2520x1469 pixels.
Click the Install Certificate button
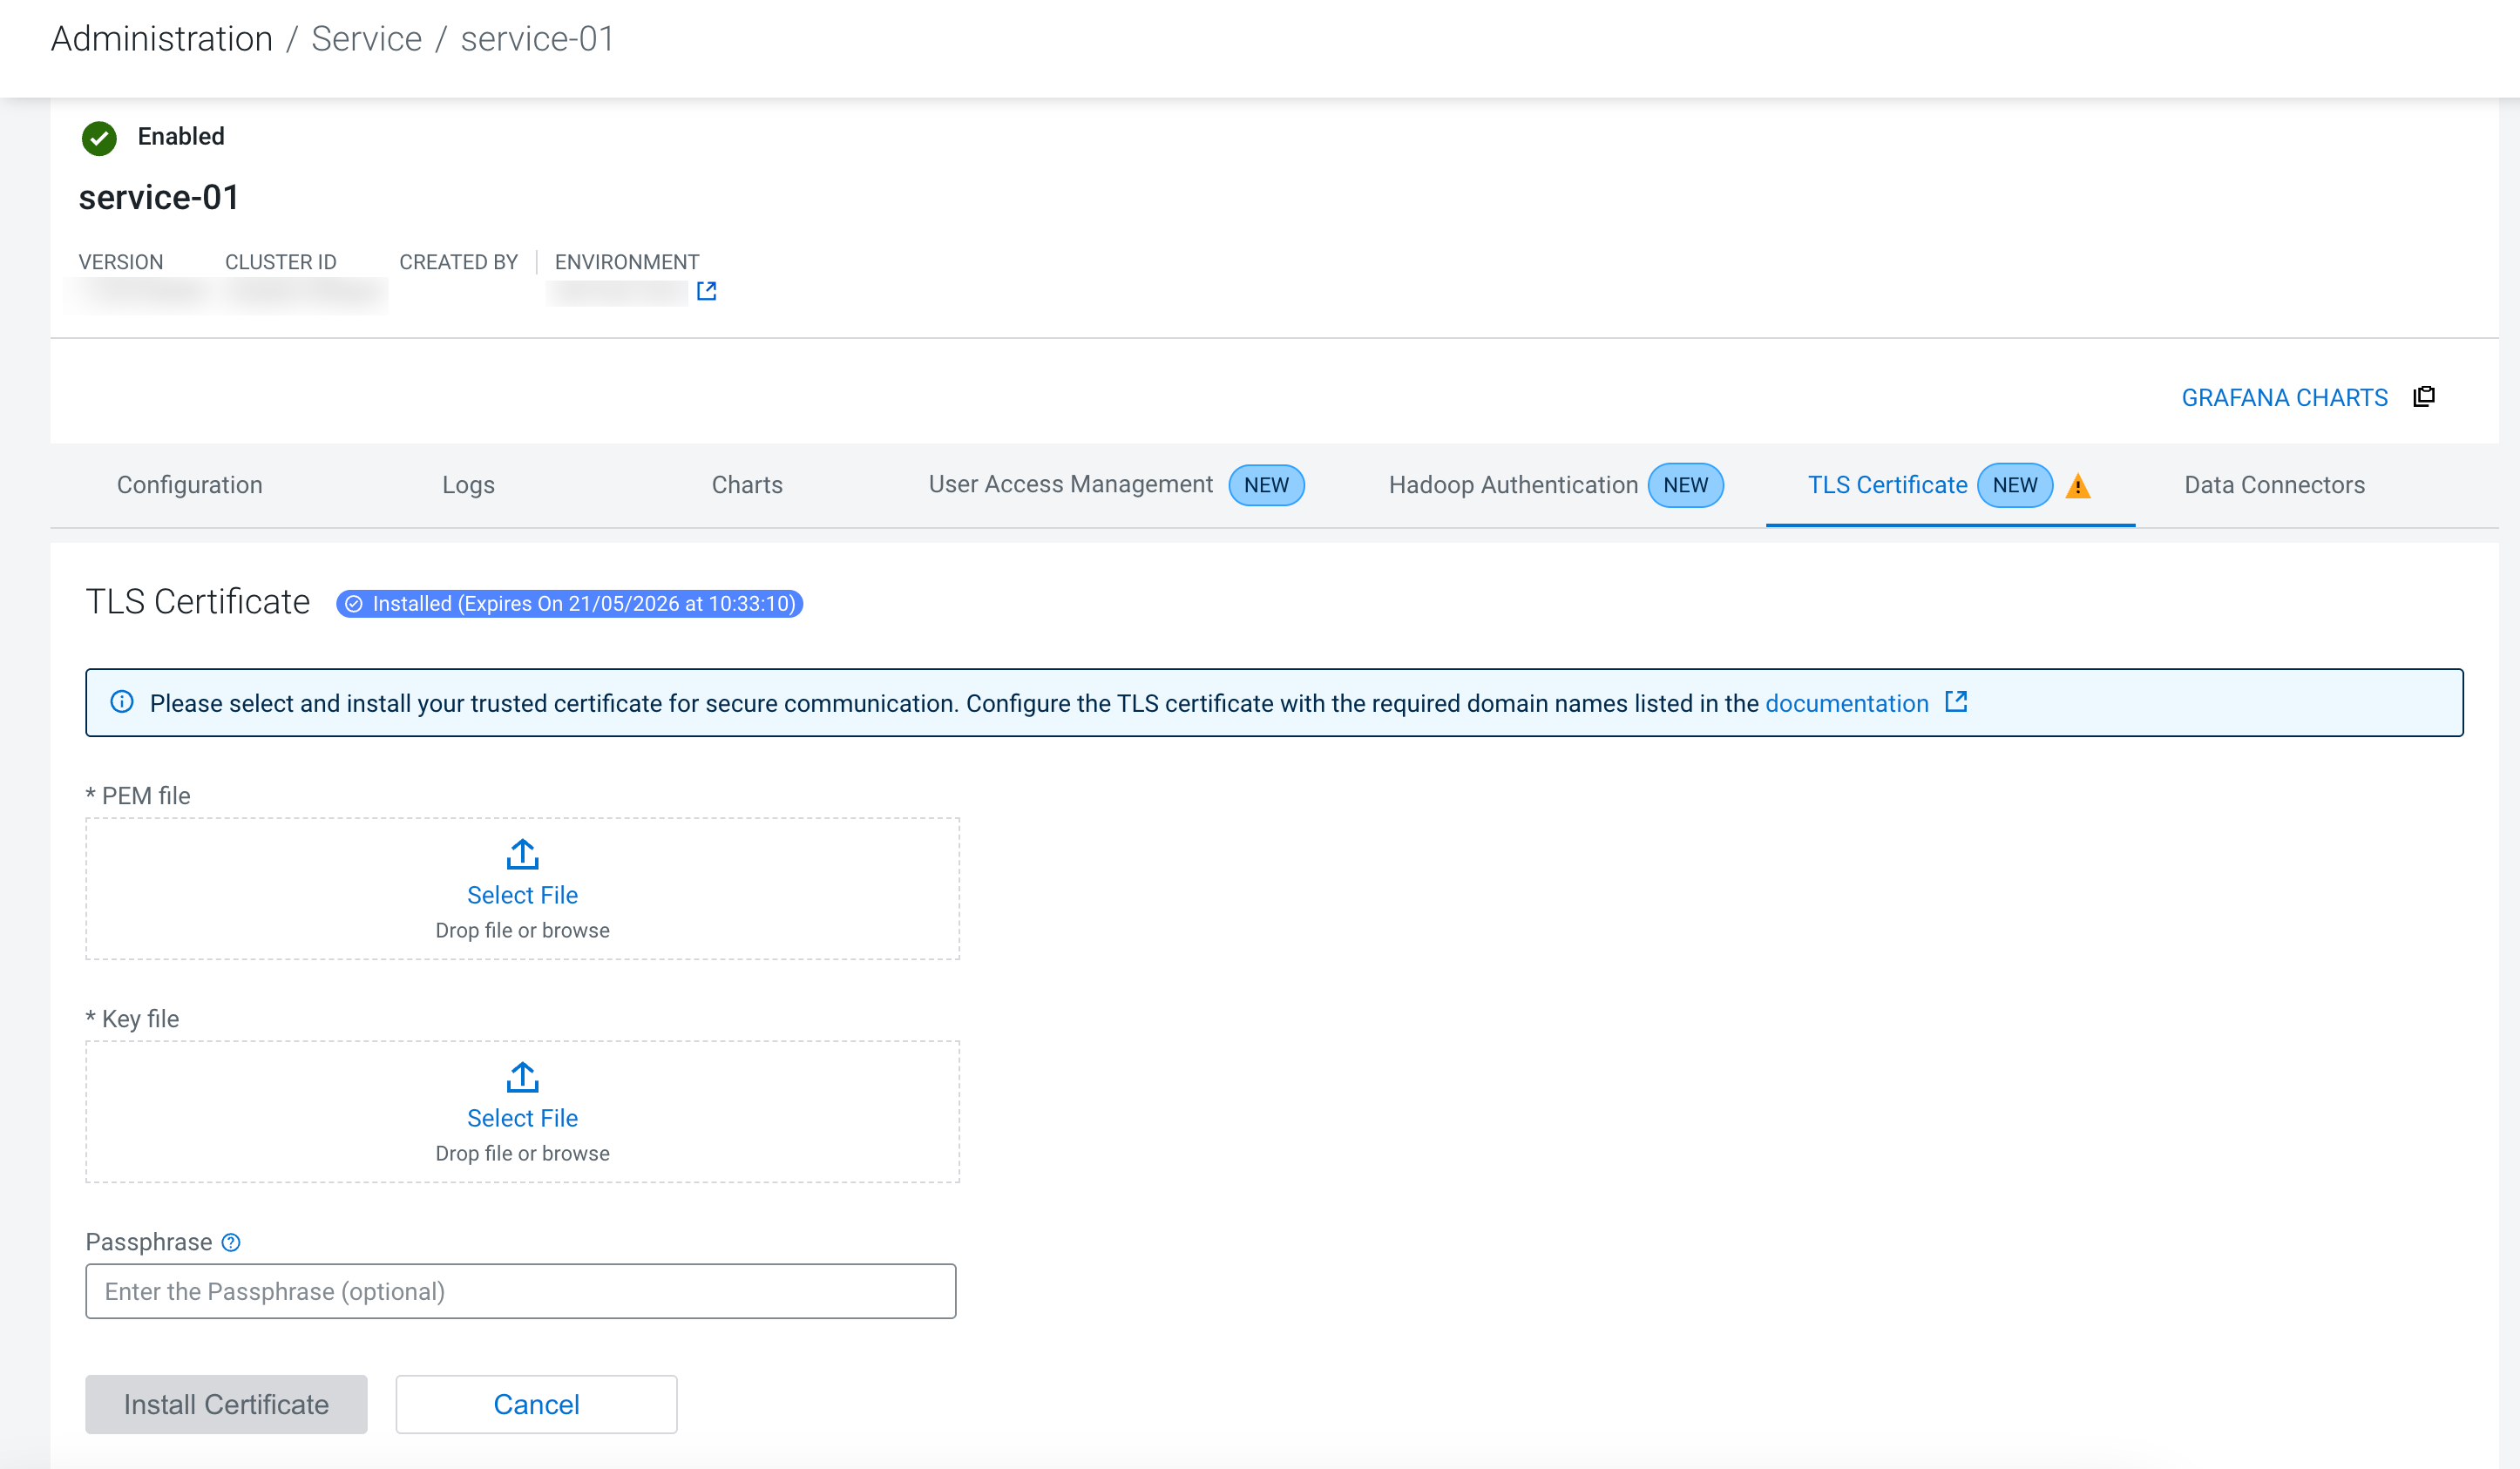pos(226,1404)
